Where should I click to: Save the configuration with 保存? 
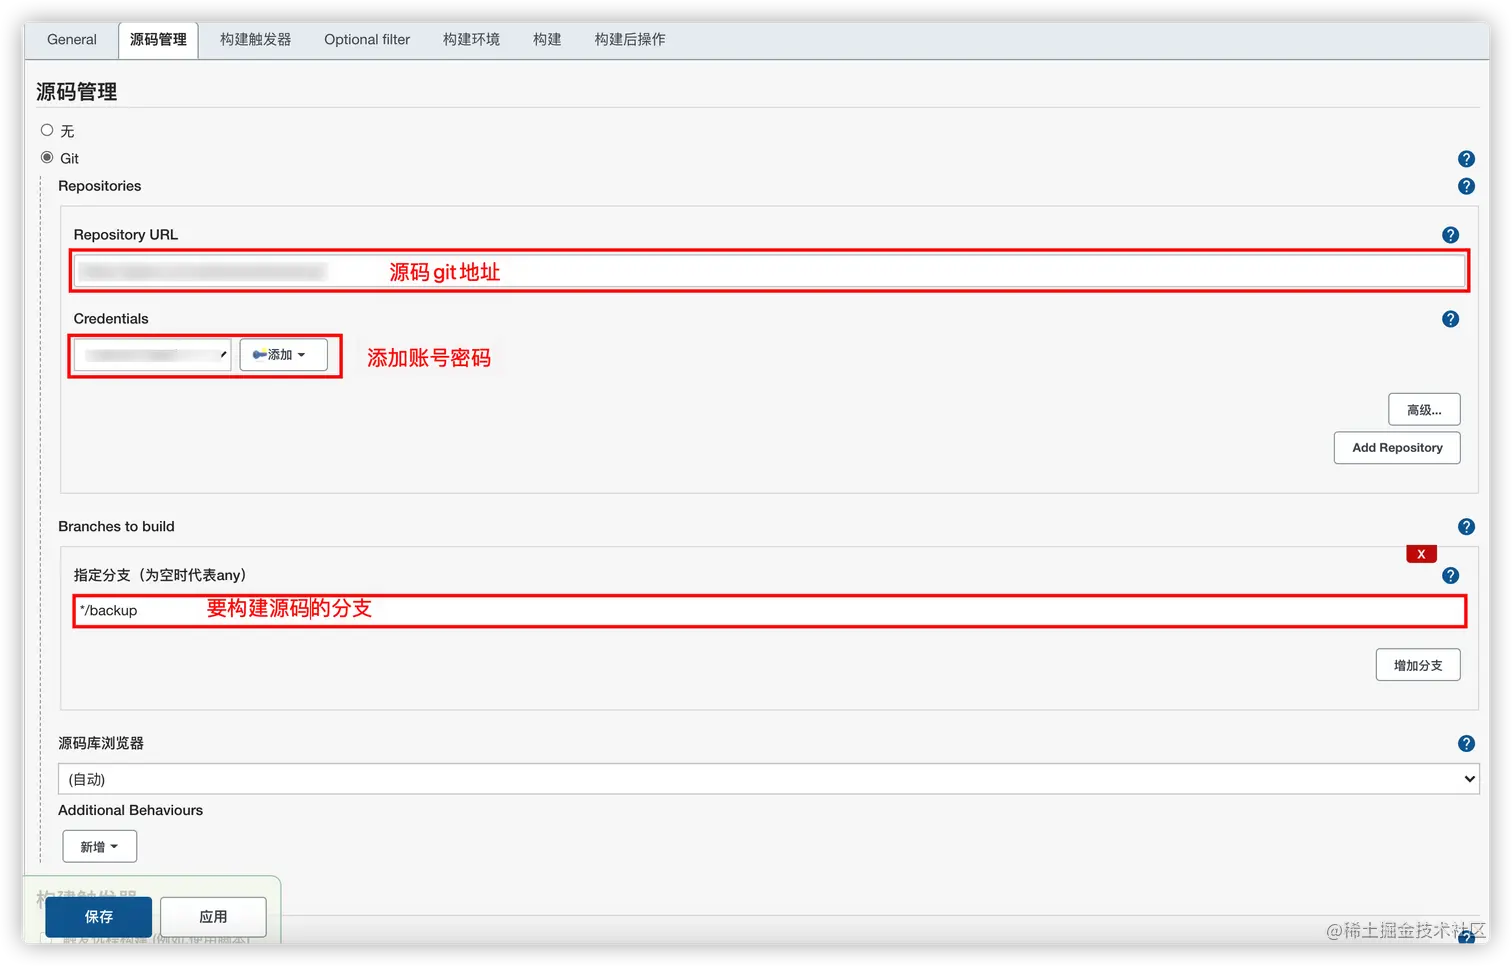[99, 917]
